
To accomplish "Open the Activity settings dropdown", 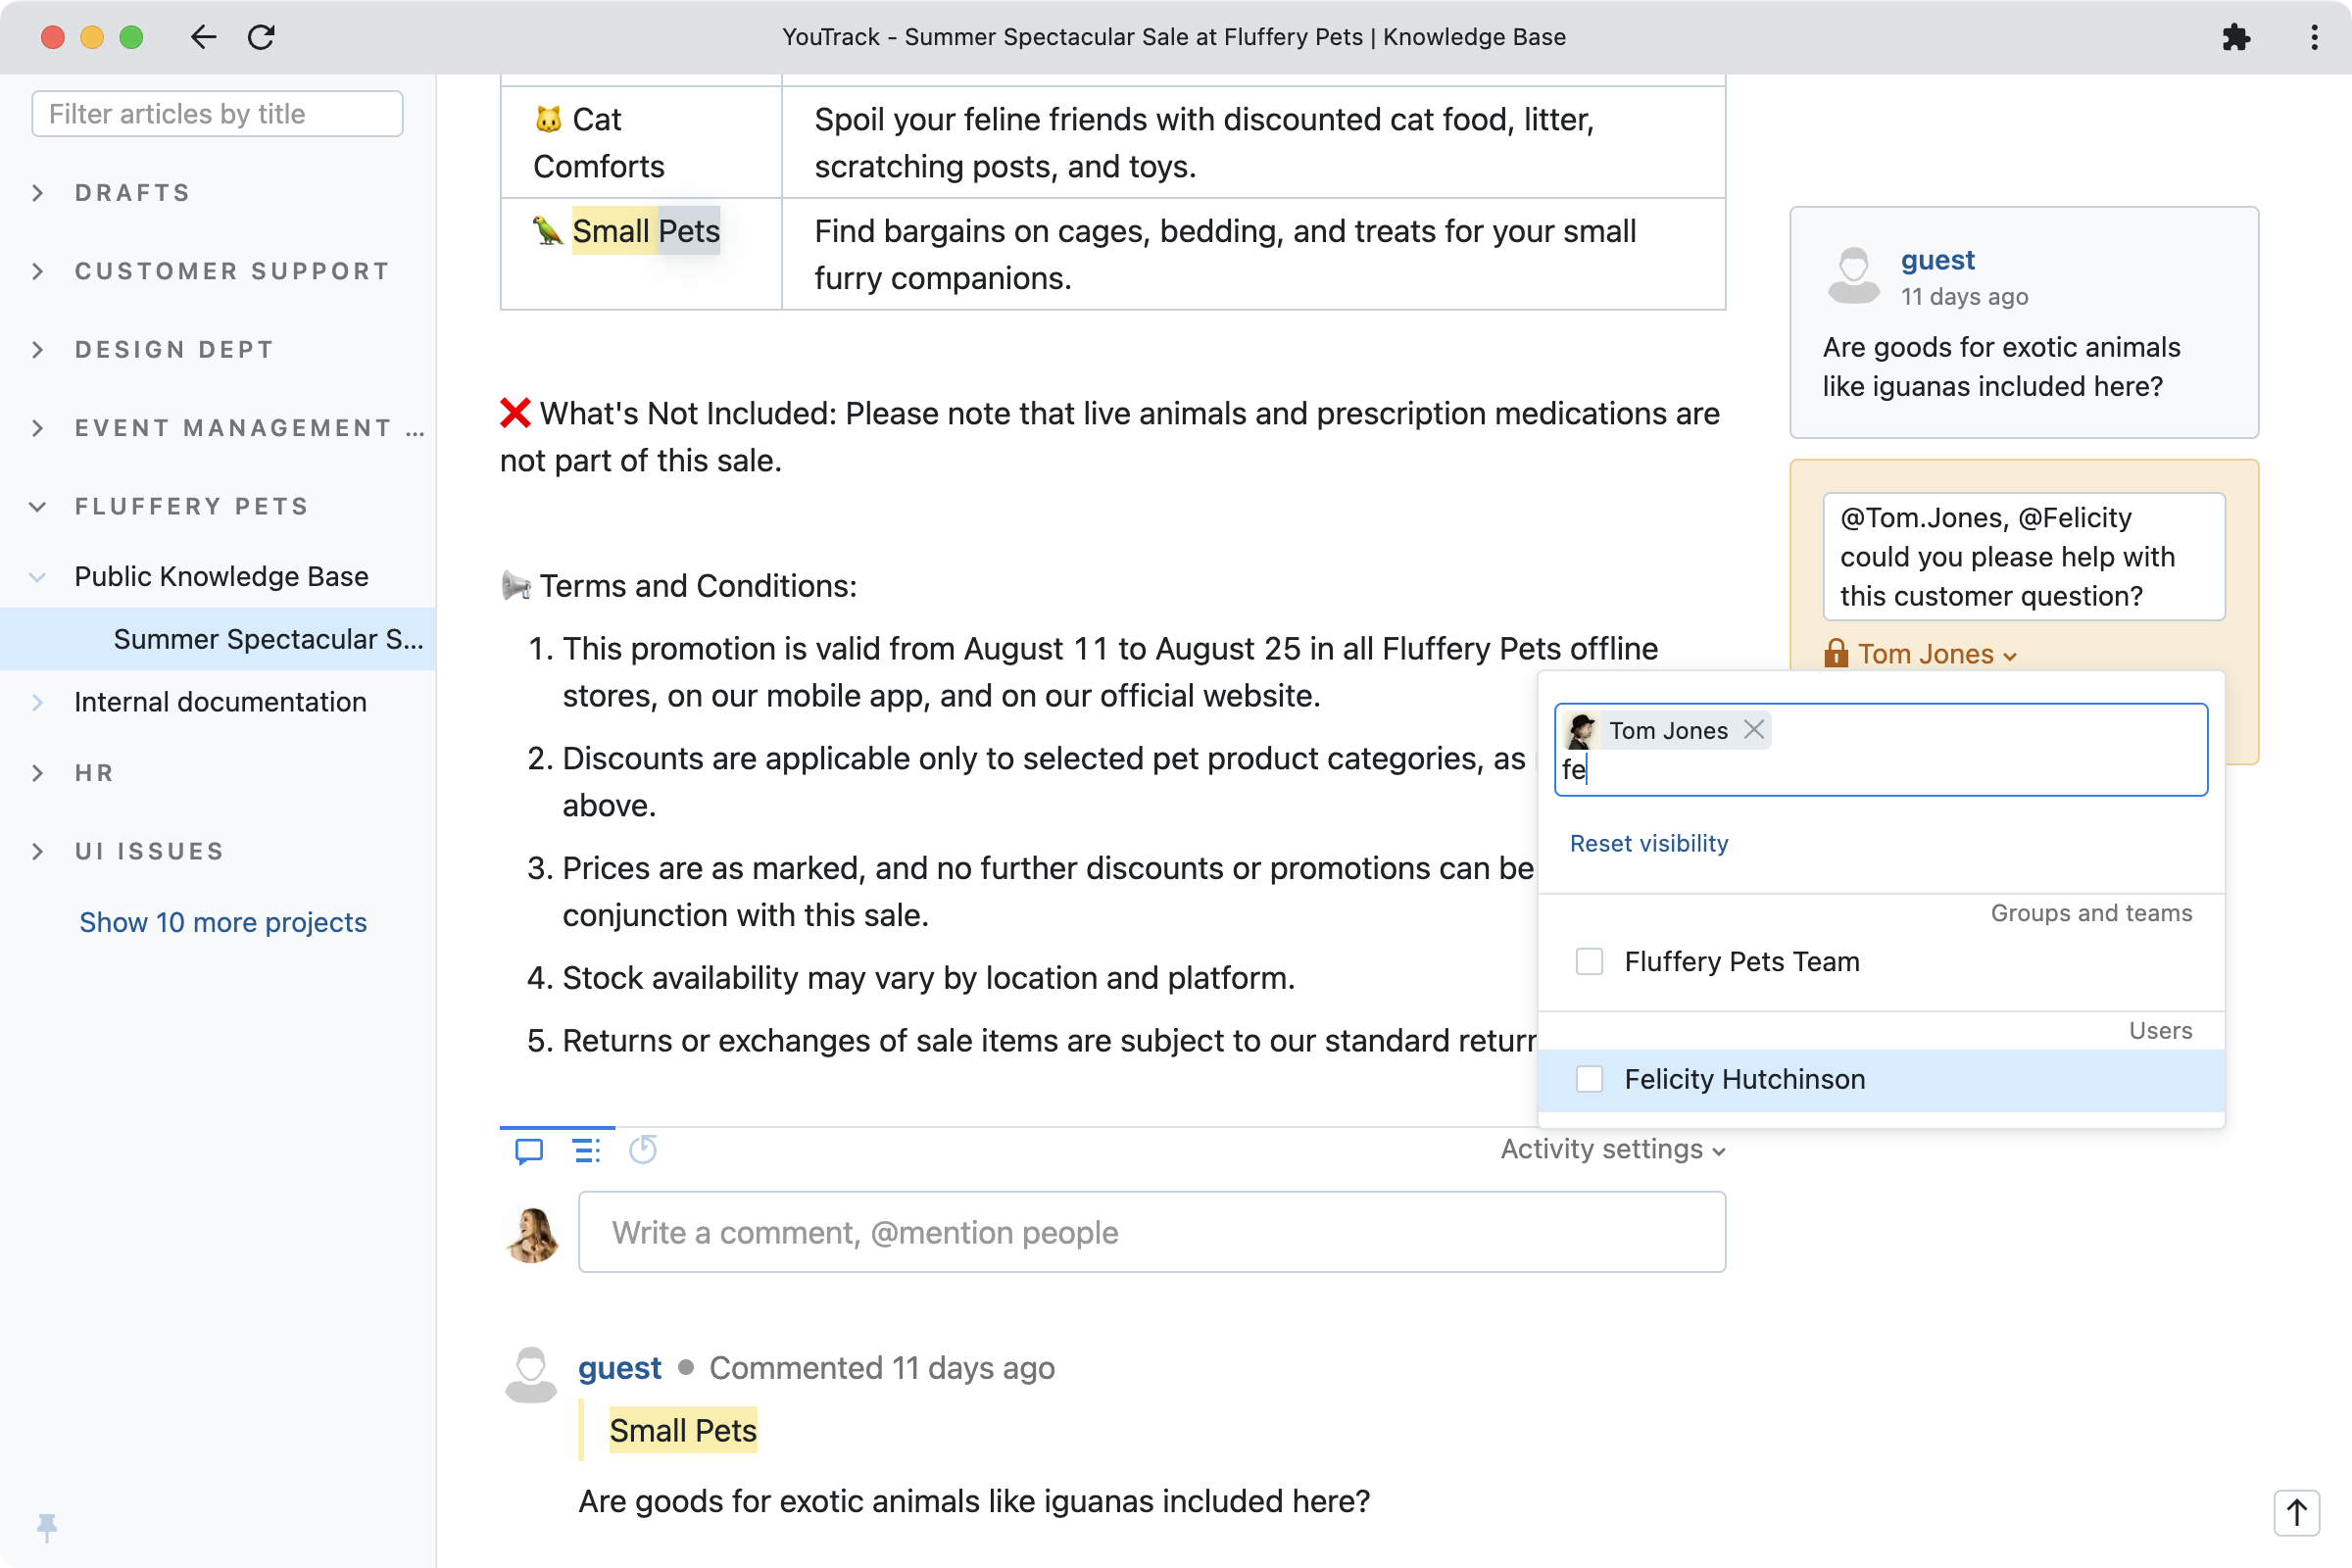I will click(x=1613, y=1149).
